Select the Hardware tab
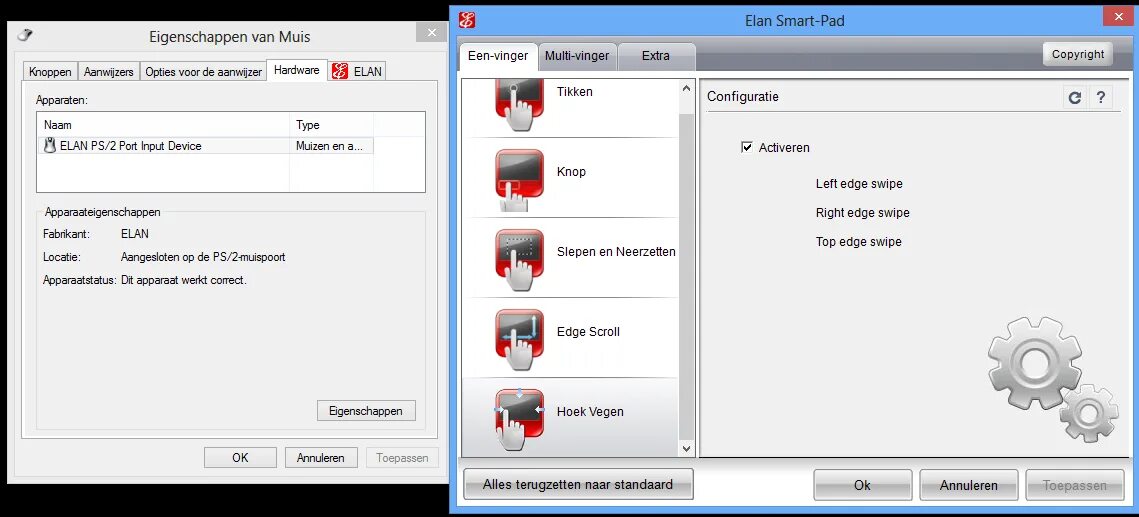The width and height of the screenshot is (1139, 517). [296, 70]
